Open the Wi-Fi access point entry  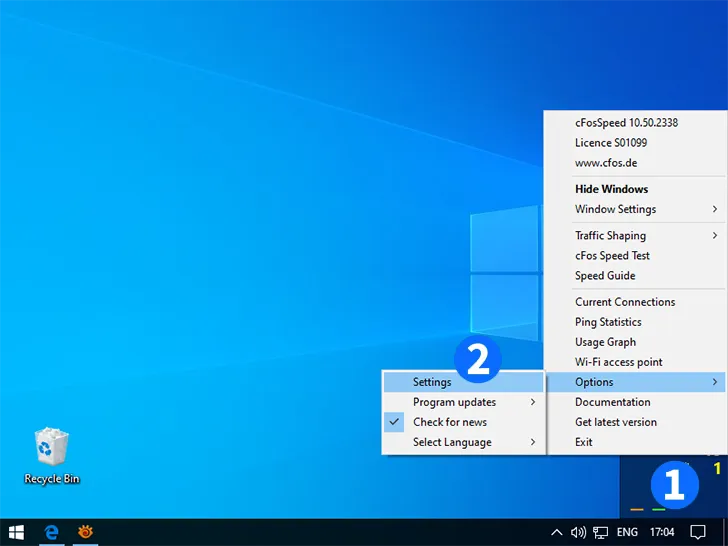[636, 362]
